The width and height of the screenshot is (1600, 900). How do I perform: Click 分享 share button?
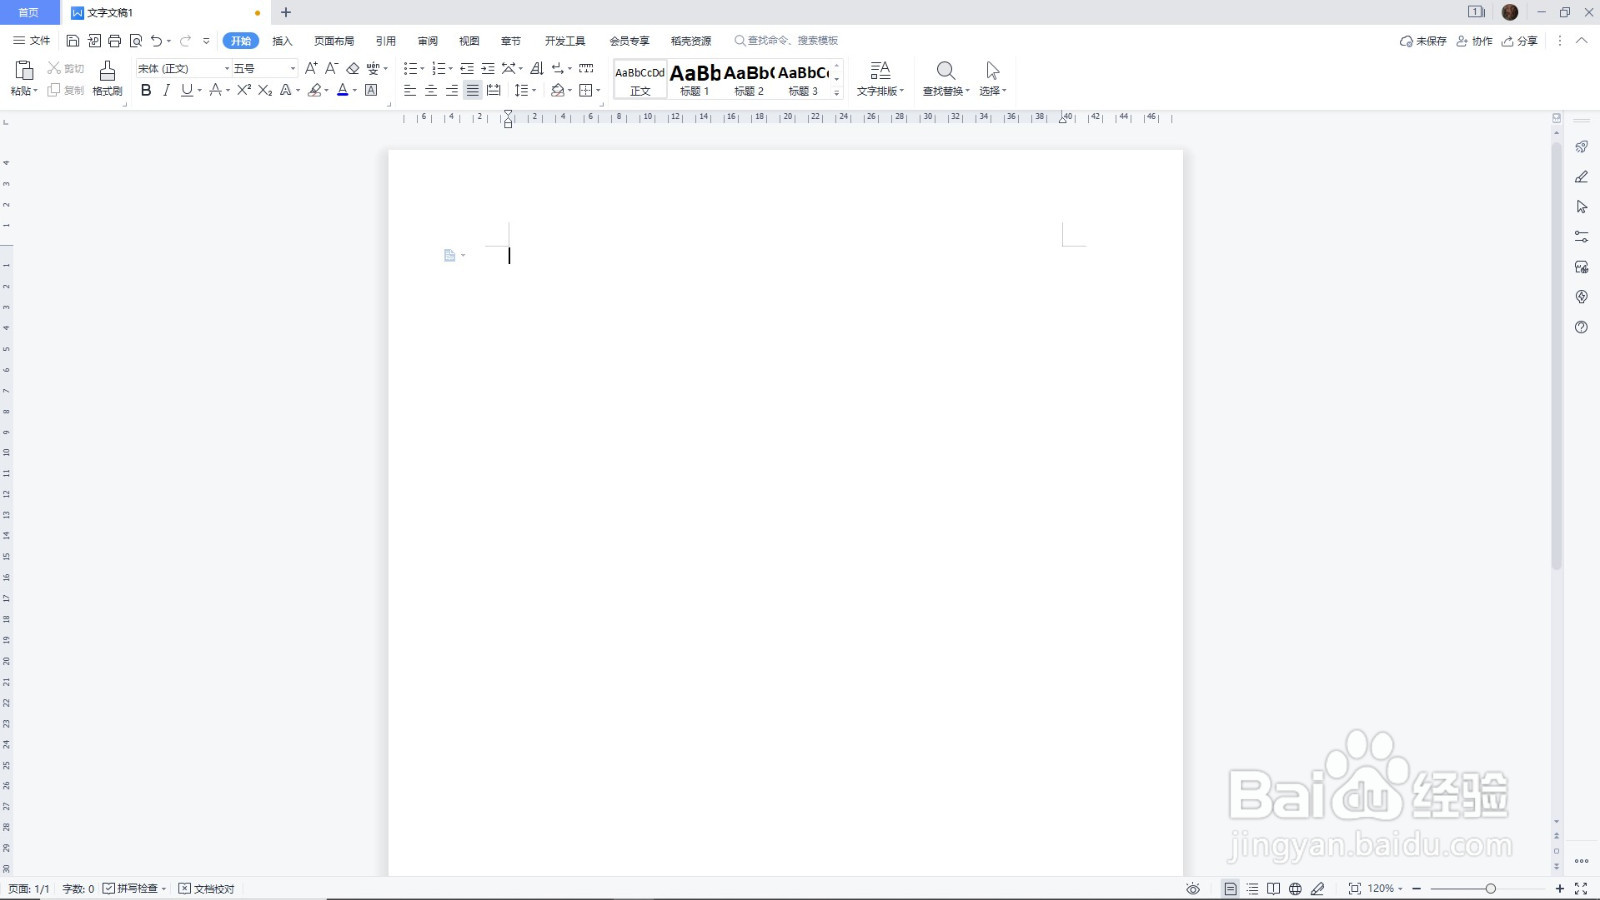coord(1520,41)
